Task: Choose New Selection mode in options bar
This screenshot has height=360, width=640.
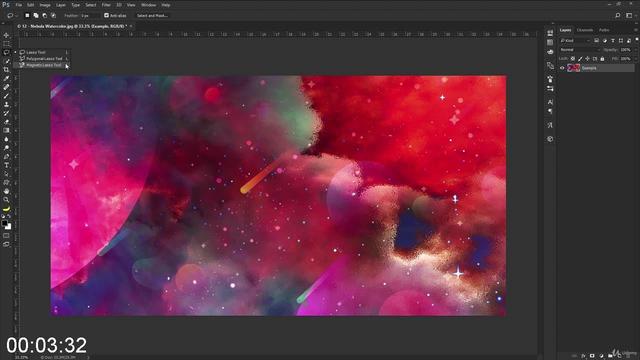Action: pos(27,16)
